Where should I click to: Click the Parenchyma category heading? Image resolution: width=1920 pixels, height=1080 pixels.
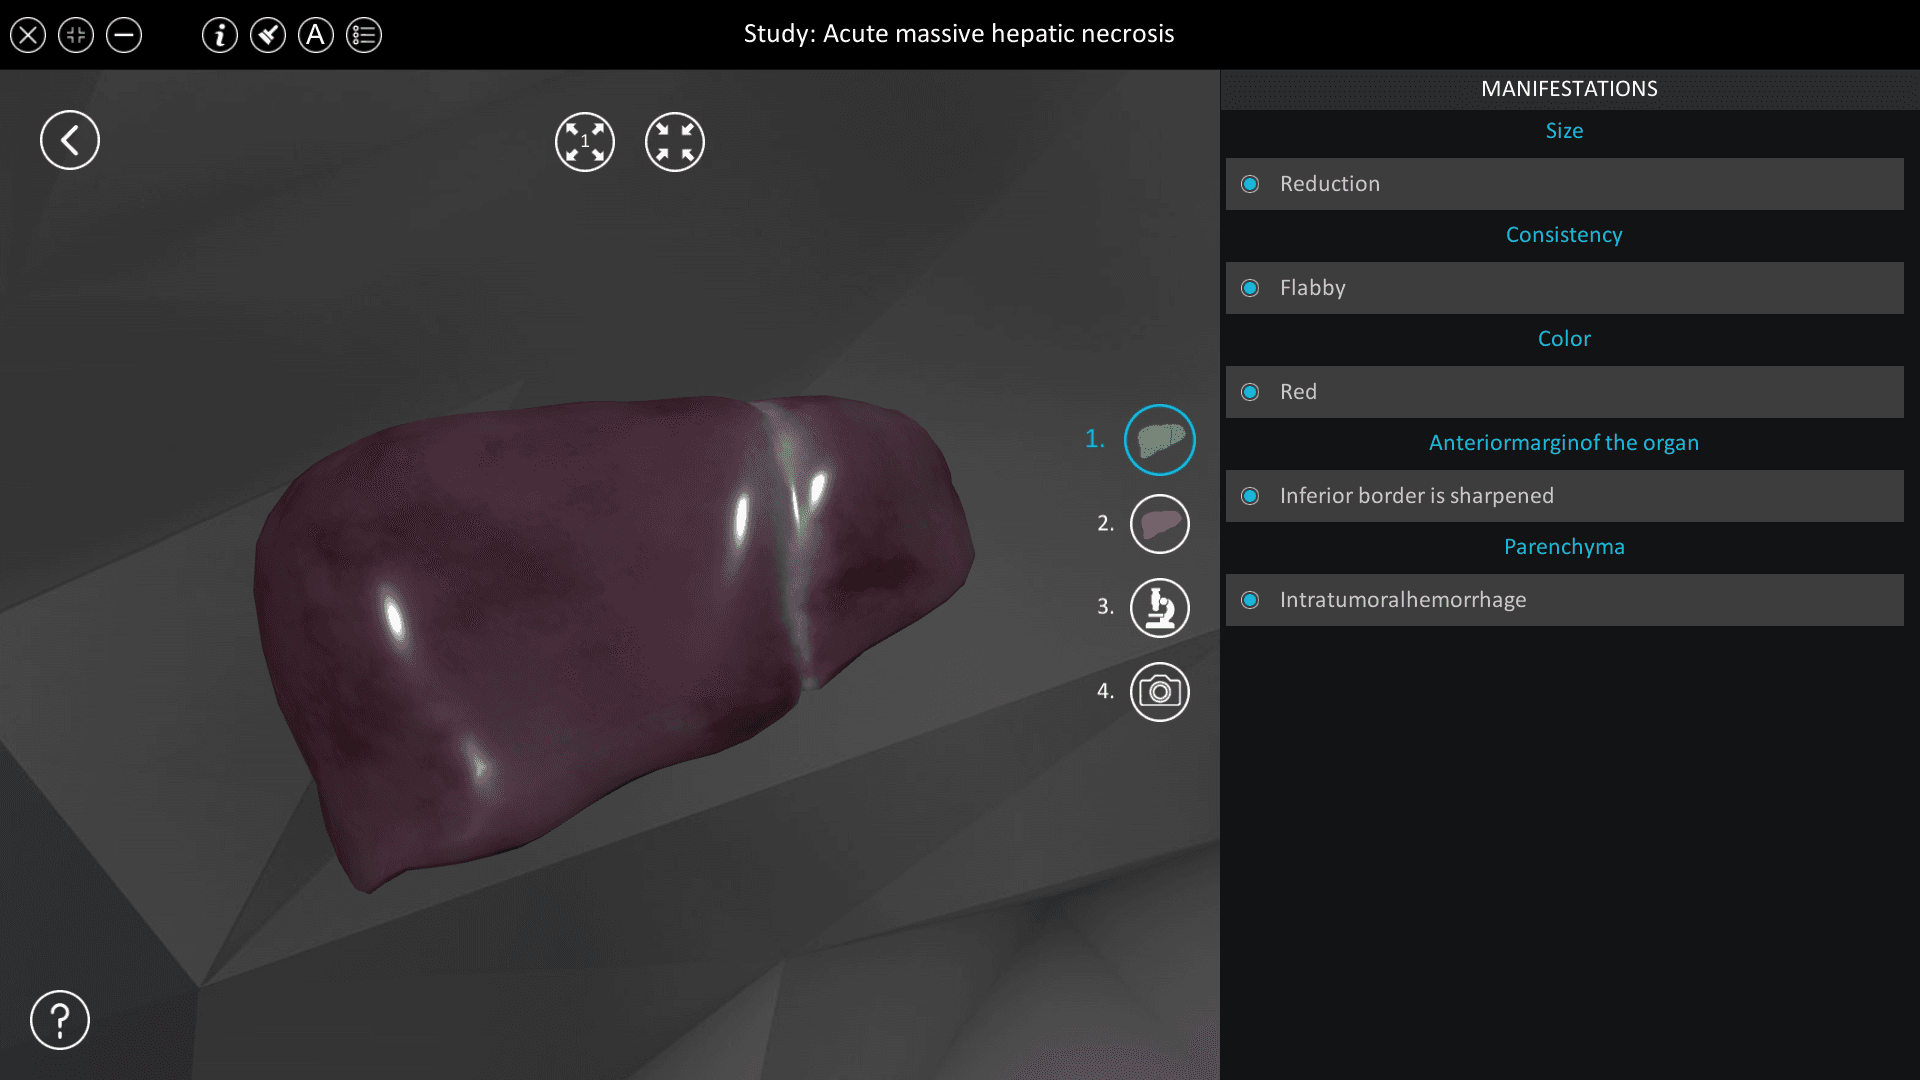tap(1564, 547)
